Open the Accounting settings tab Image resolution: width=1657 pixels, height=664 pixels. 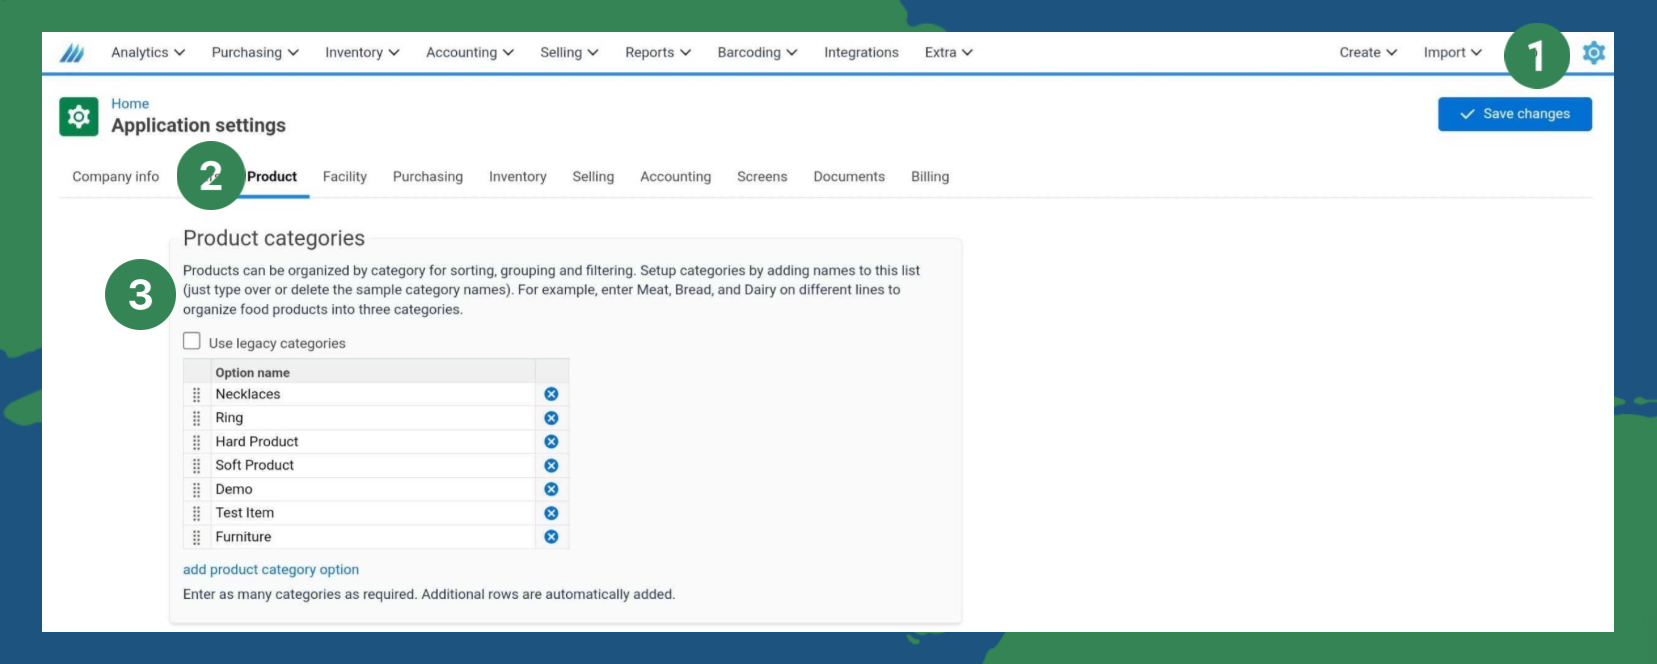(x=676, y=177)
